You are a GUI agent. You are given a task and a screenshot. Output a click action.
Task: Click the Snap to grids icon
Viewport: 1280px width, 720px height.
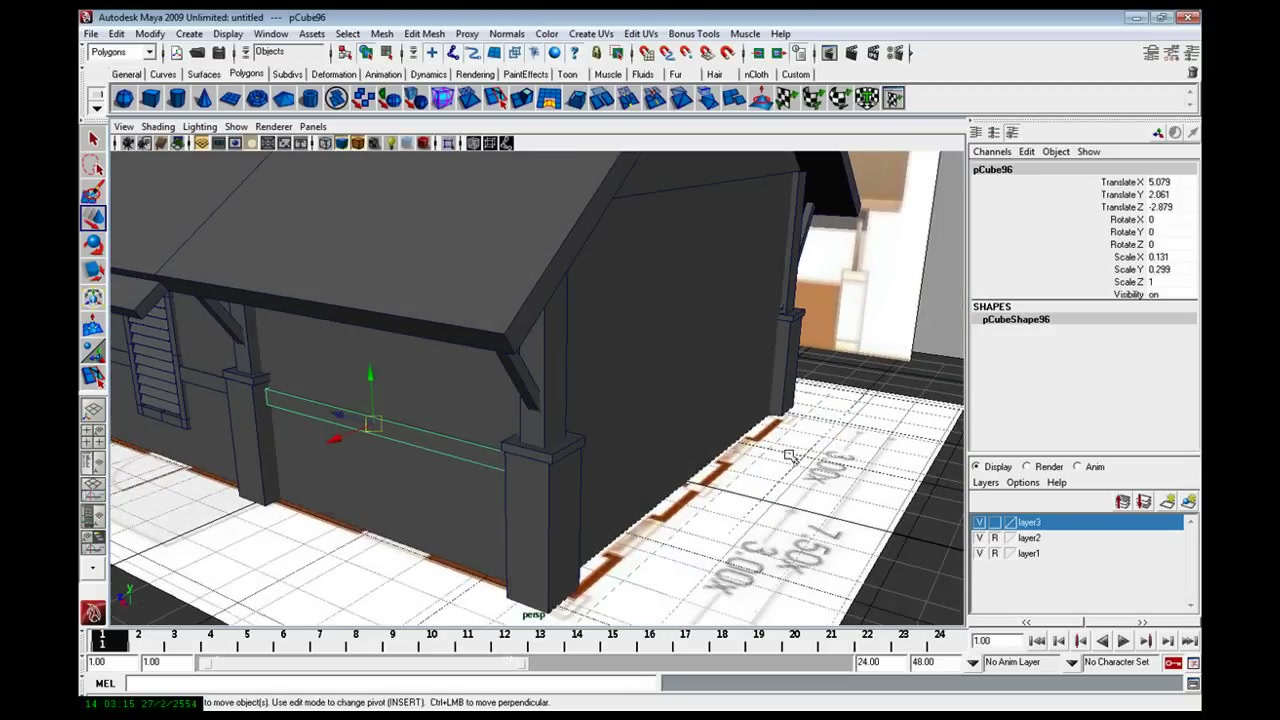point(647,53)
